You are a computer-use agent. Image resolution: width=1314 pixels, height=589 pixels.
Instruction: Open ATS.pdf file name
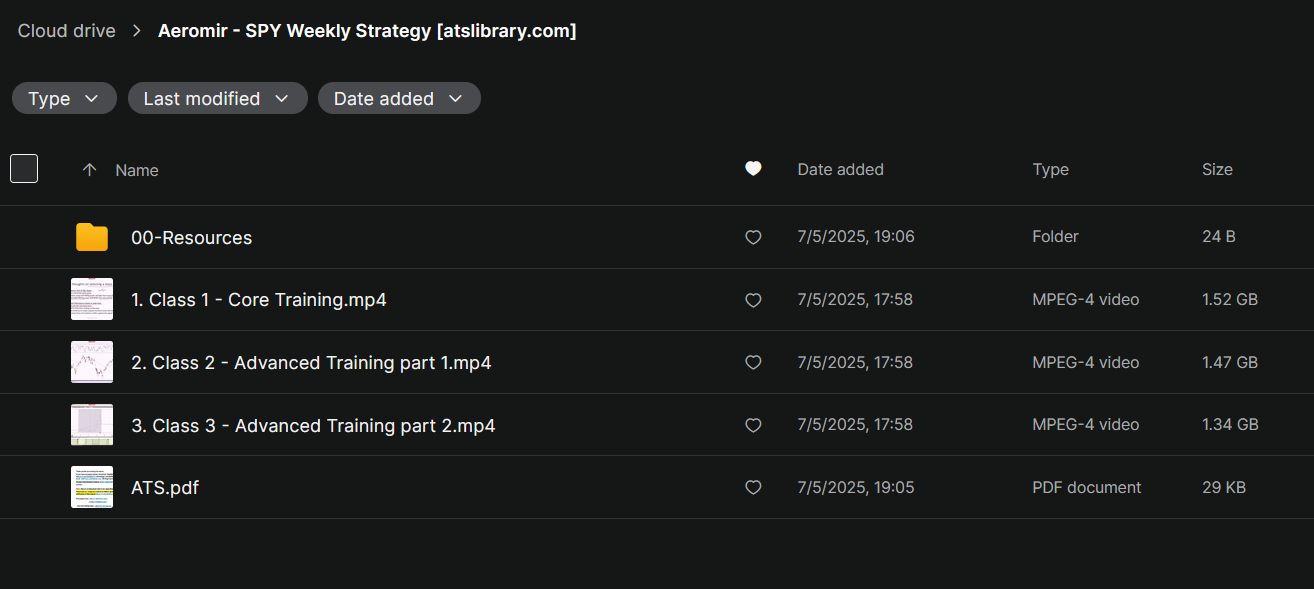pyautogui.click(x=165, y=488)
